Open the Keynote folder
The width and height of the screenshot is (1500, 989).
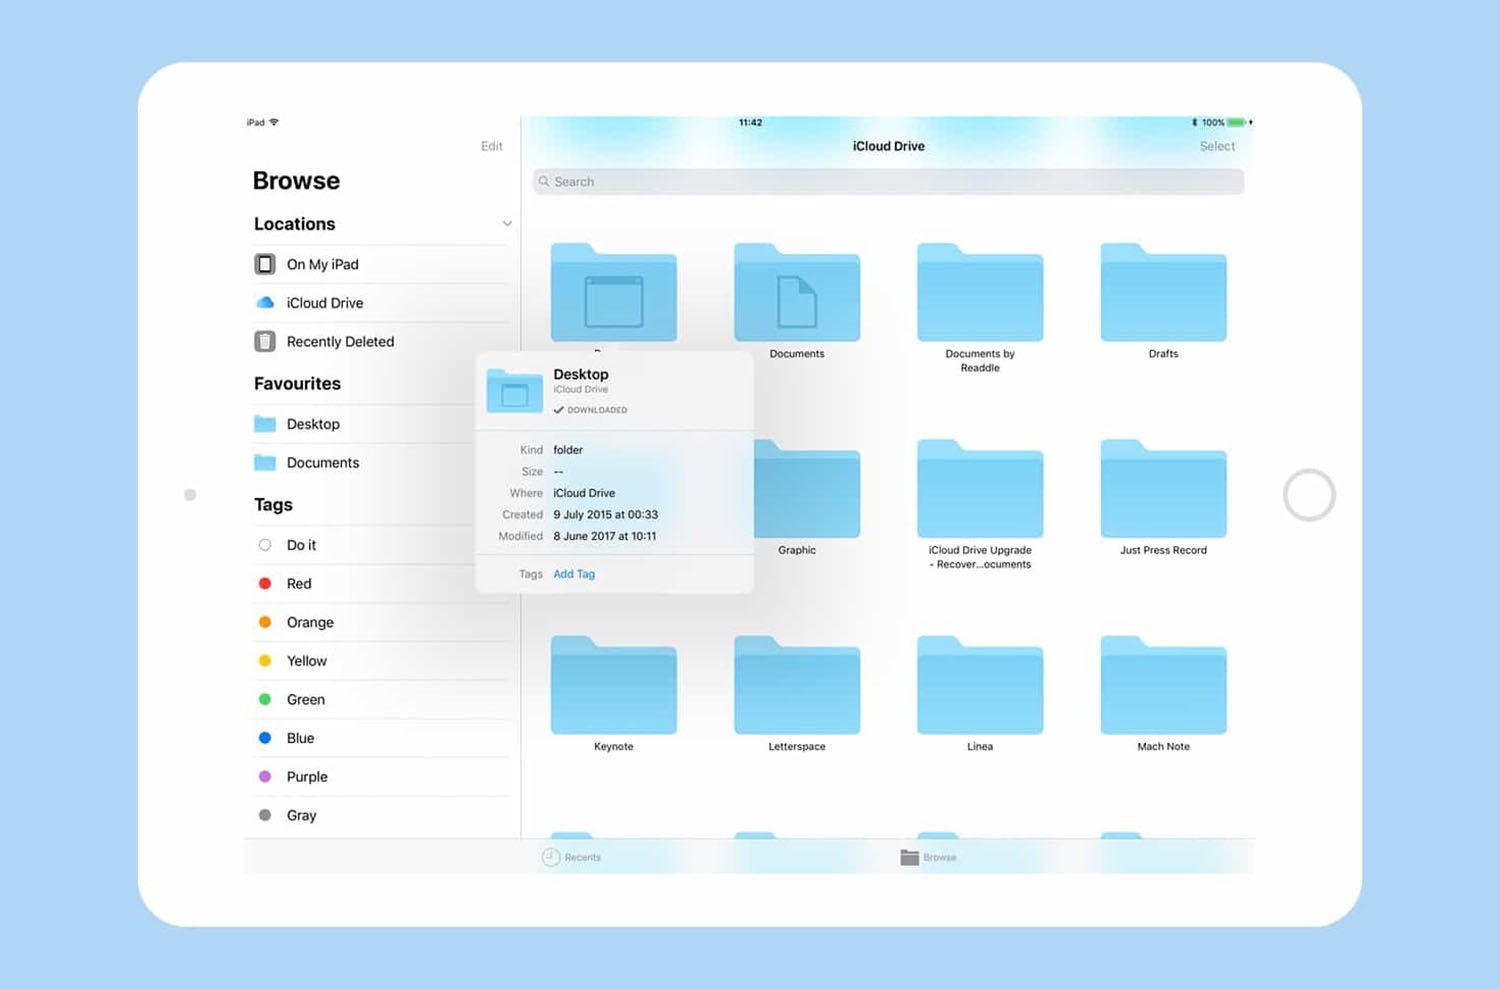614,685
